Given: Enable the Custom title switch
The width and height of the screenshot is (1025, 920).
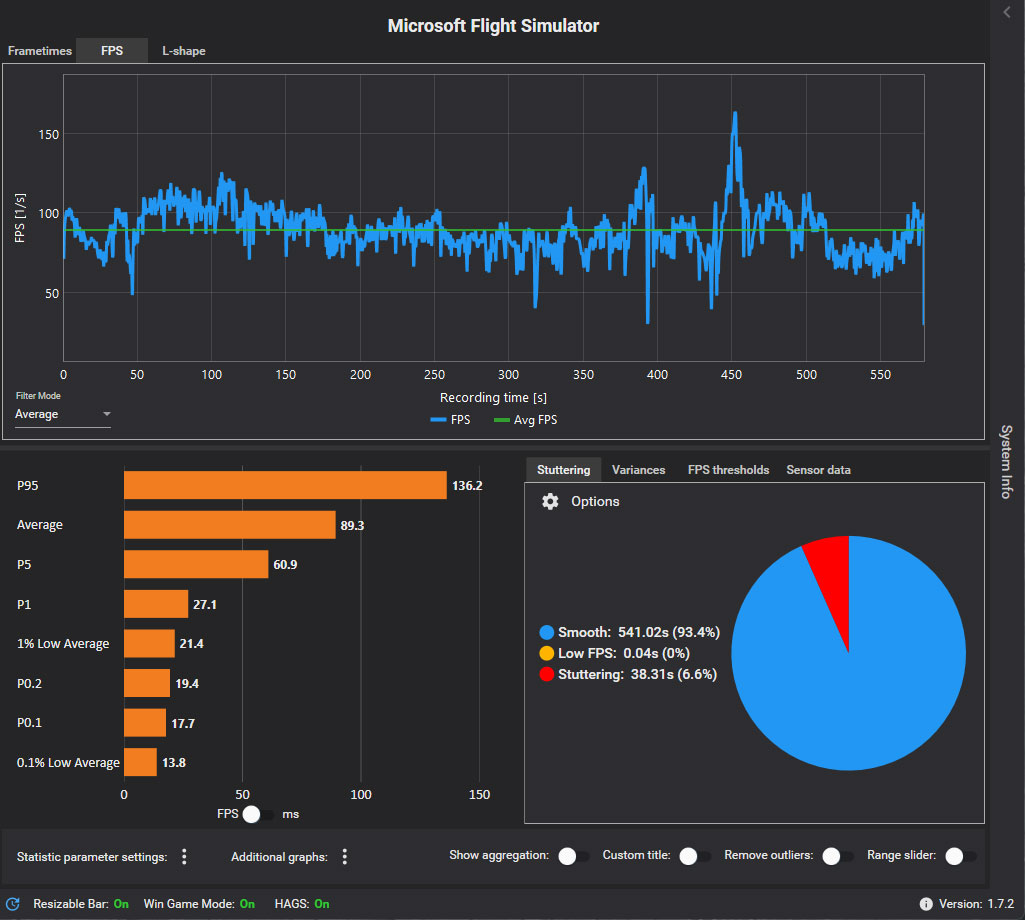Looking at the screenshot, I should click(694, 856).
